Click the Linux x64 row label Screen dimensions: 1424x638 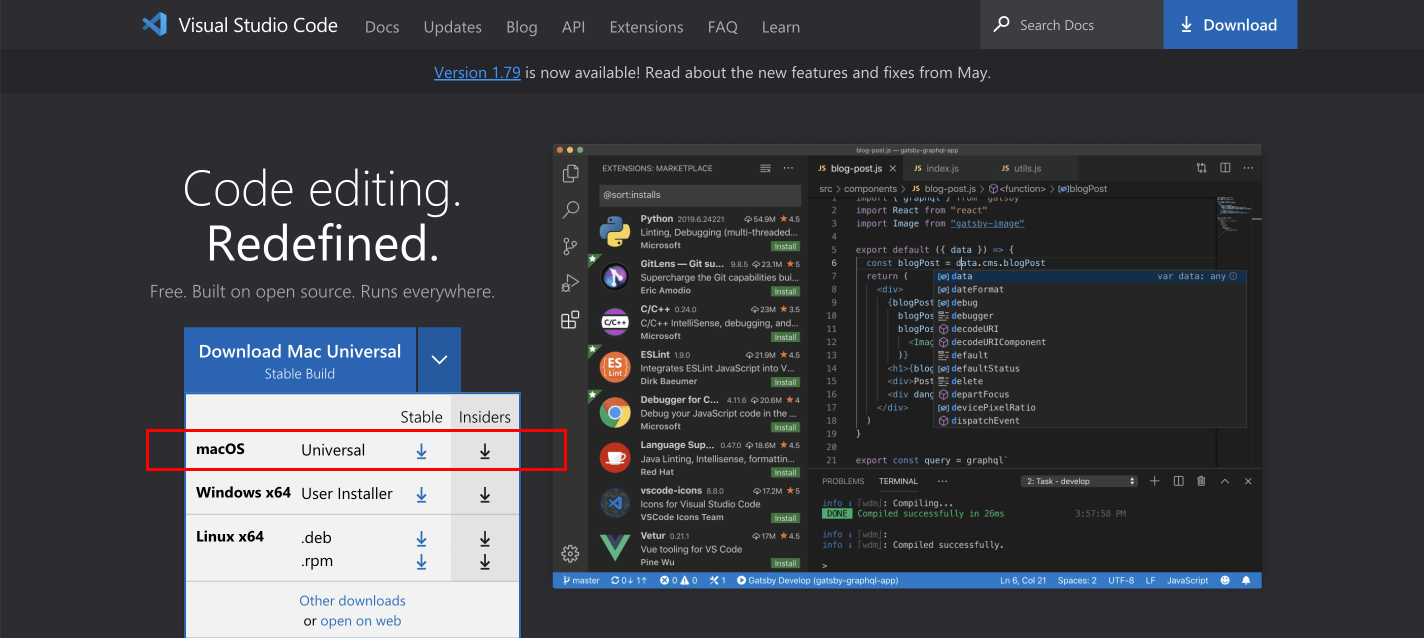[x=230, y=536]
